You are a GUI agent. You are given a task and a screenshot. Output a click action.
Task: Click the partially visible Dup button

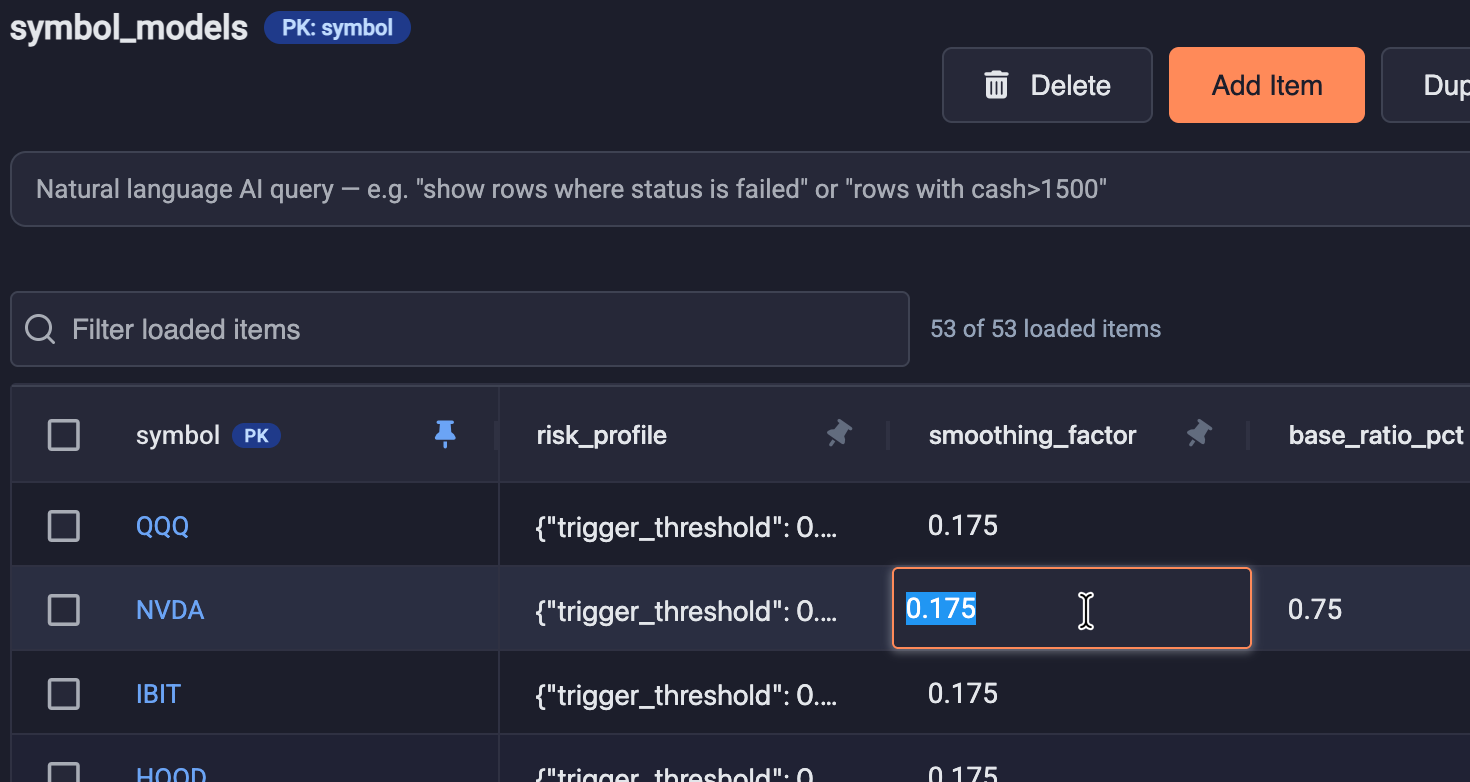[x=1426, y=85]
